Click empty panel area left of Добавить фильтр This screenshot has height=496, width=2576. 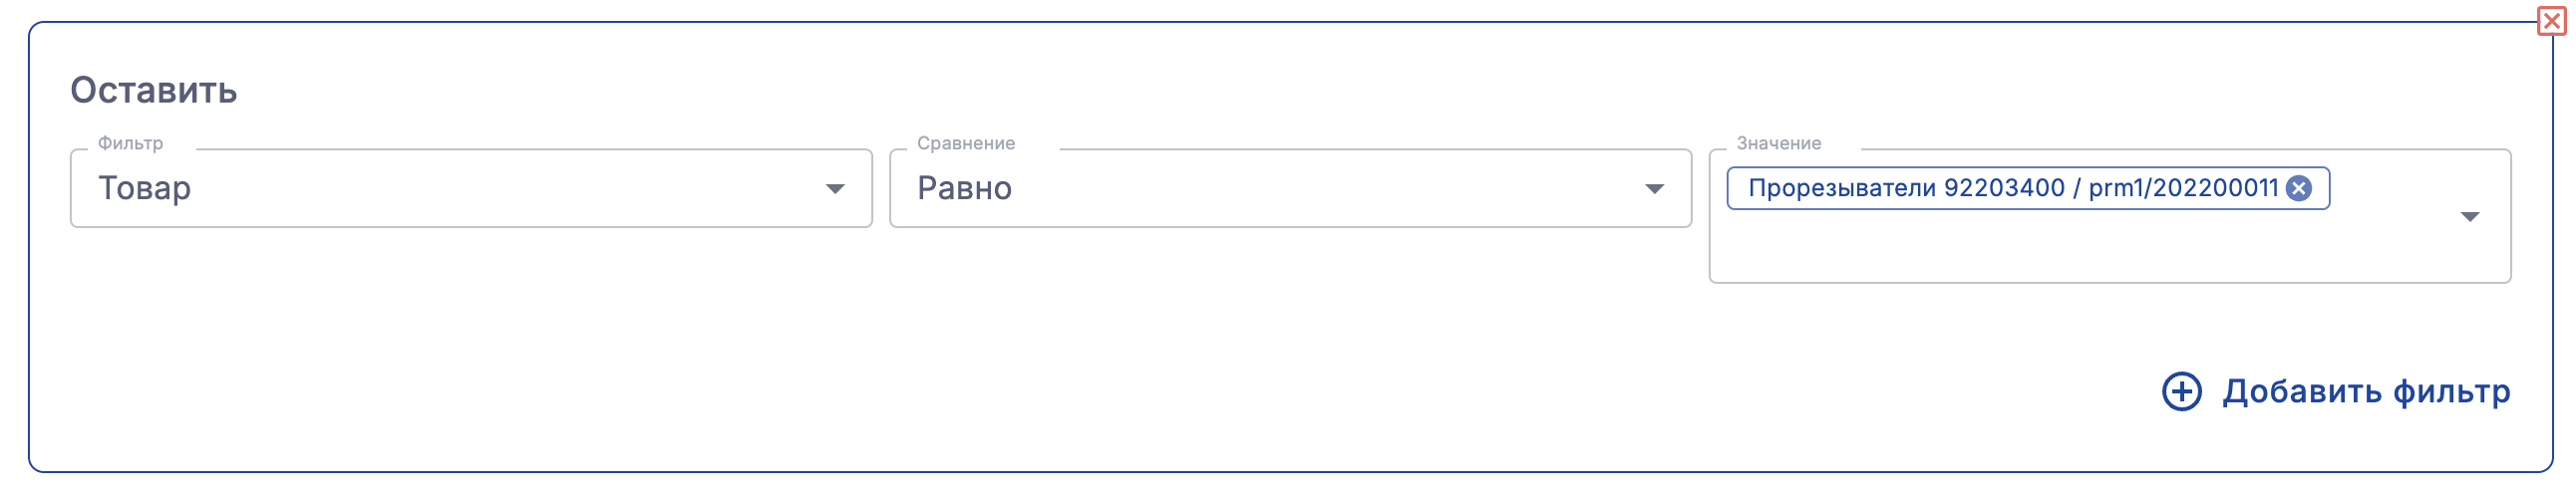click(x=1200, y=391)
